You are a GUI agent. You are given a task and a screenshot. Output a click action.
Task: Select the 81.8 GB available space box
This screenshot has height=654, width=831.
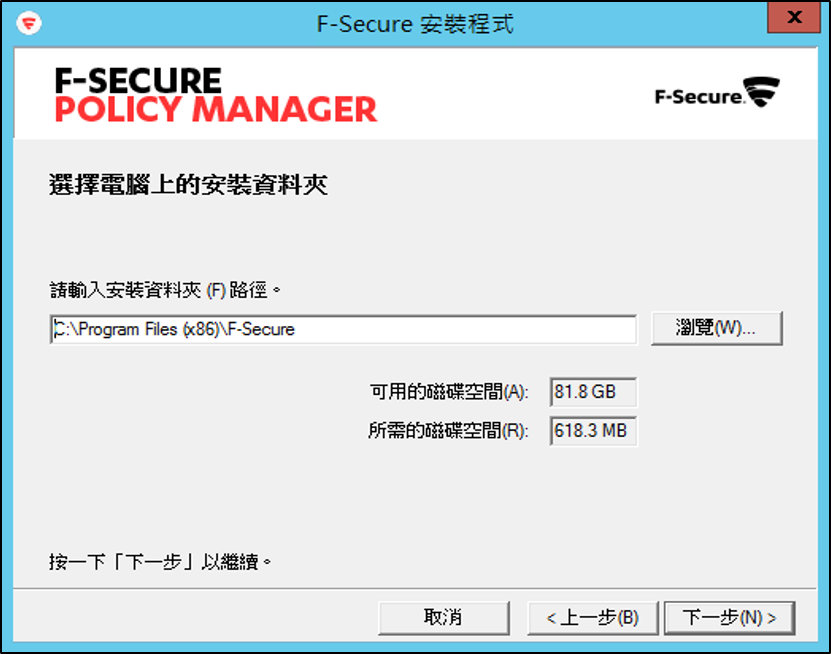[593, 392]
